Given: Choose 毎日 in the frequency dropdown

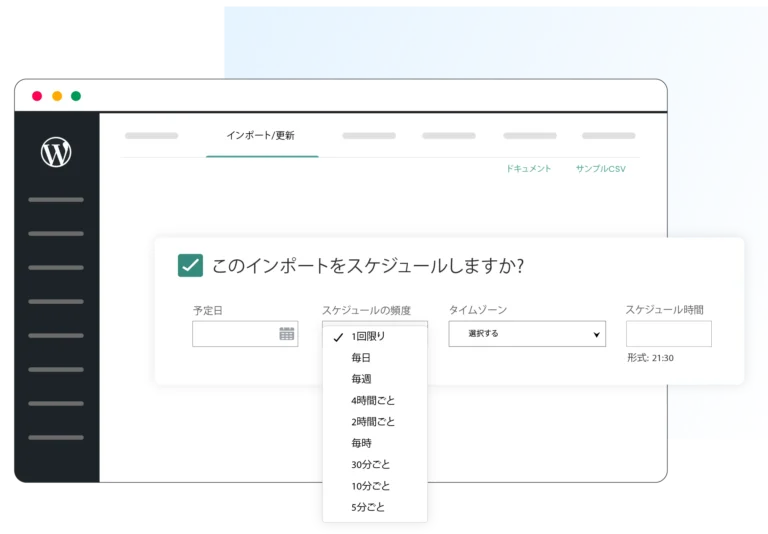Looking at the screenshot, I should [x=361, y=358].
